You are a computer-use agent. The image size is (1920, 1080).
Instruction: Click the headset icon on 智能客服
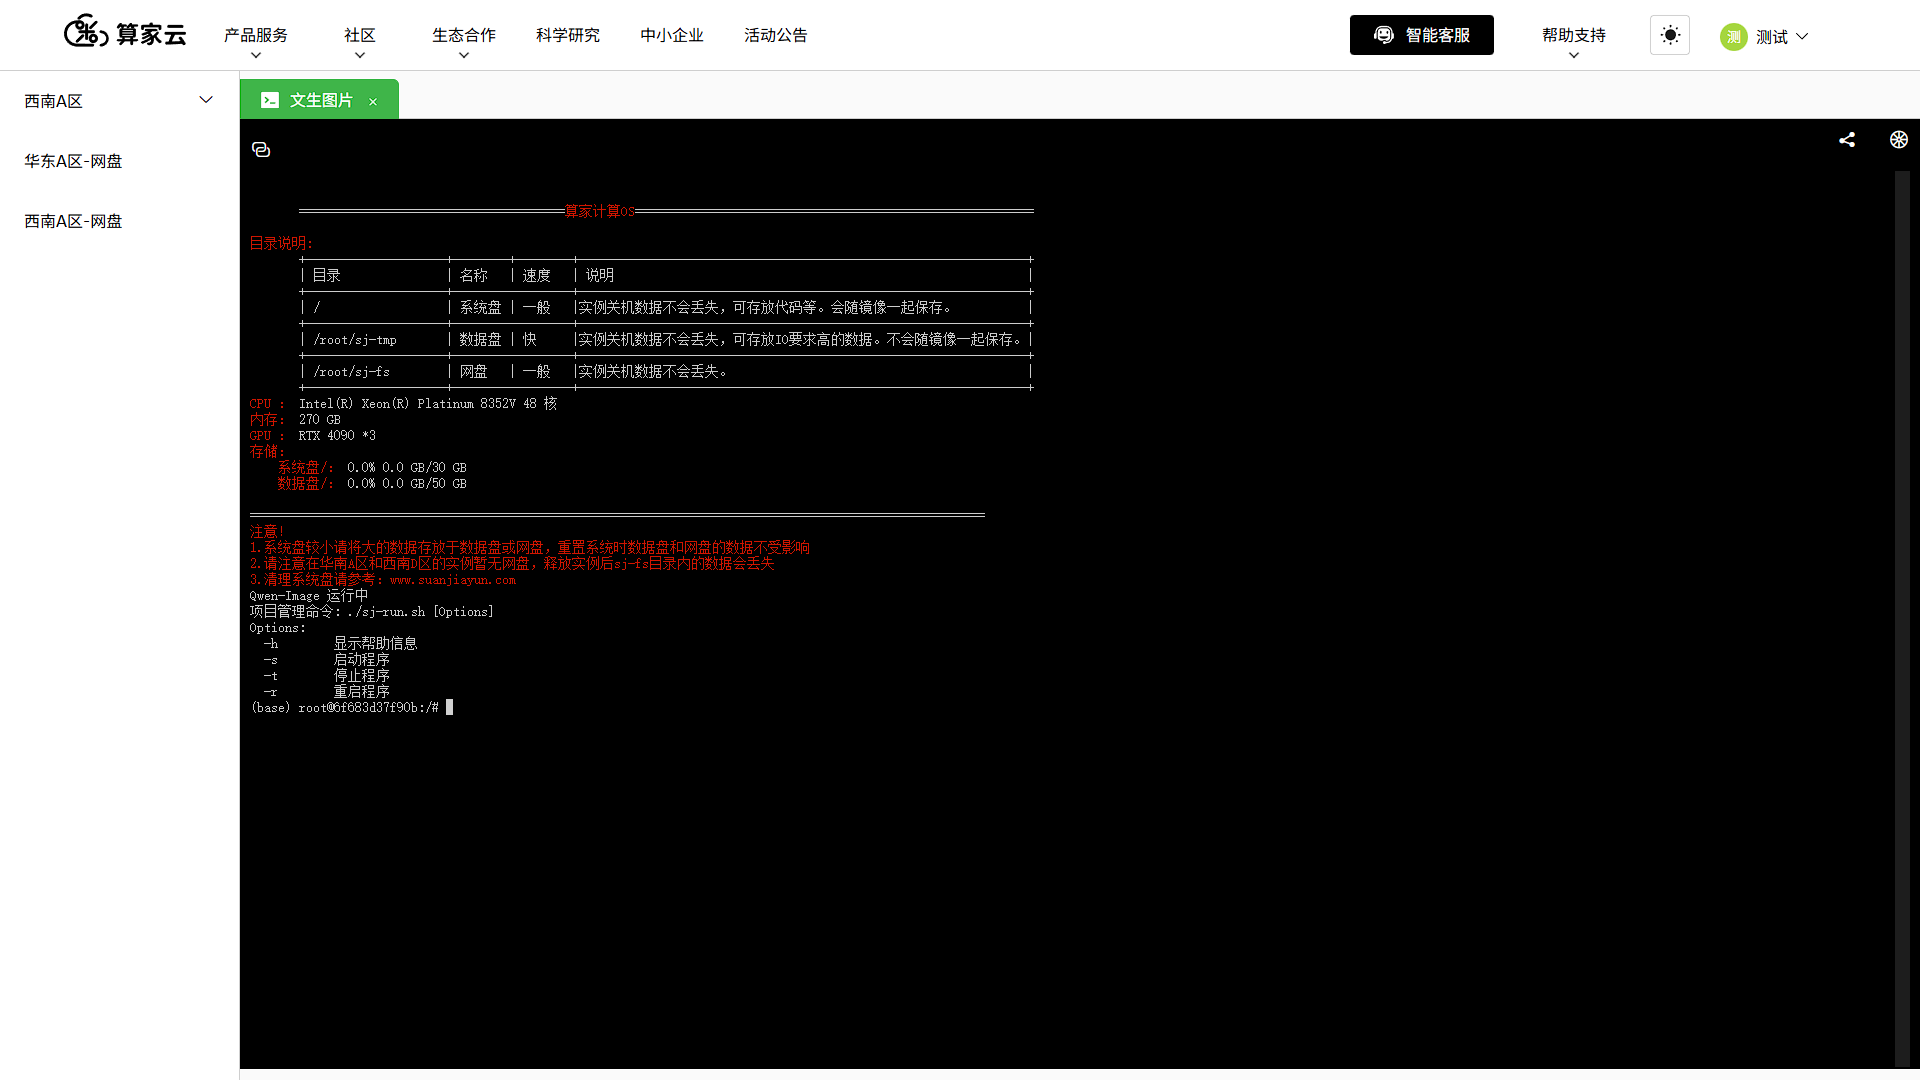pyautogui.click(x=1384, y=35)
